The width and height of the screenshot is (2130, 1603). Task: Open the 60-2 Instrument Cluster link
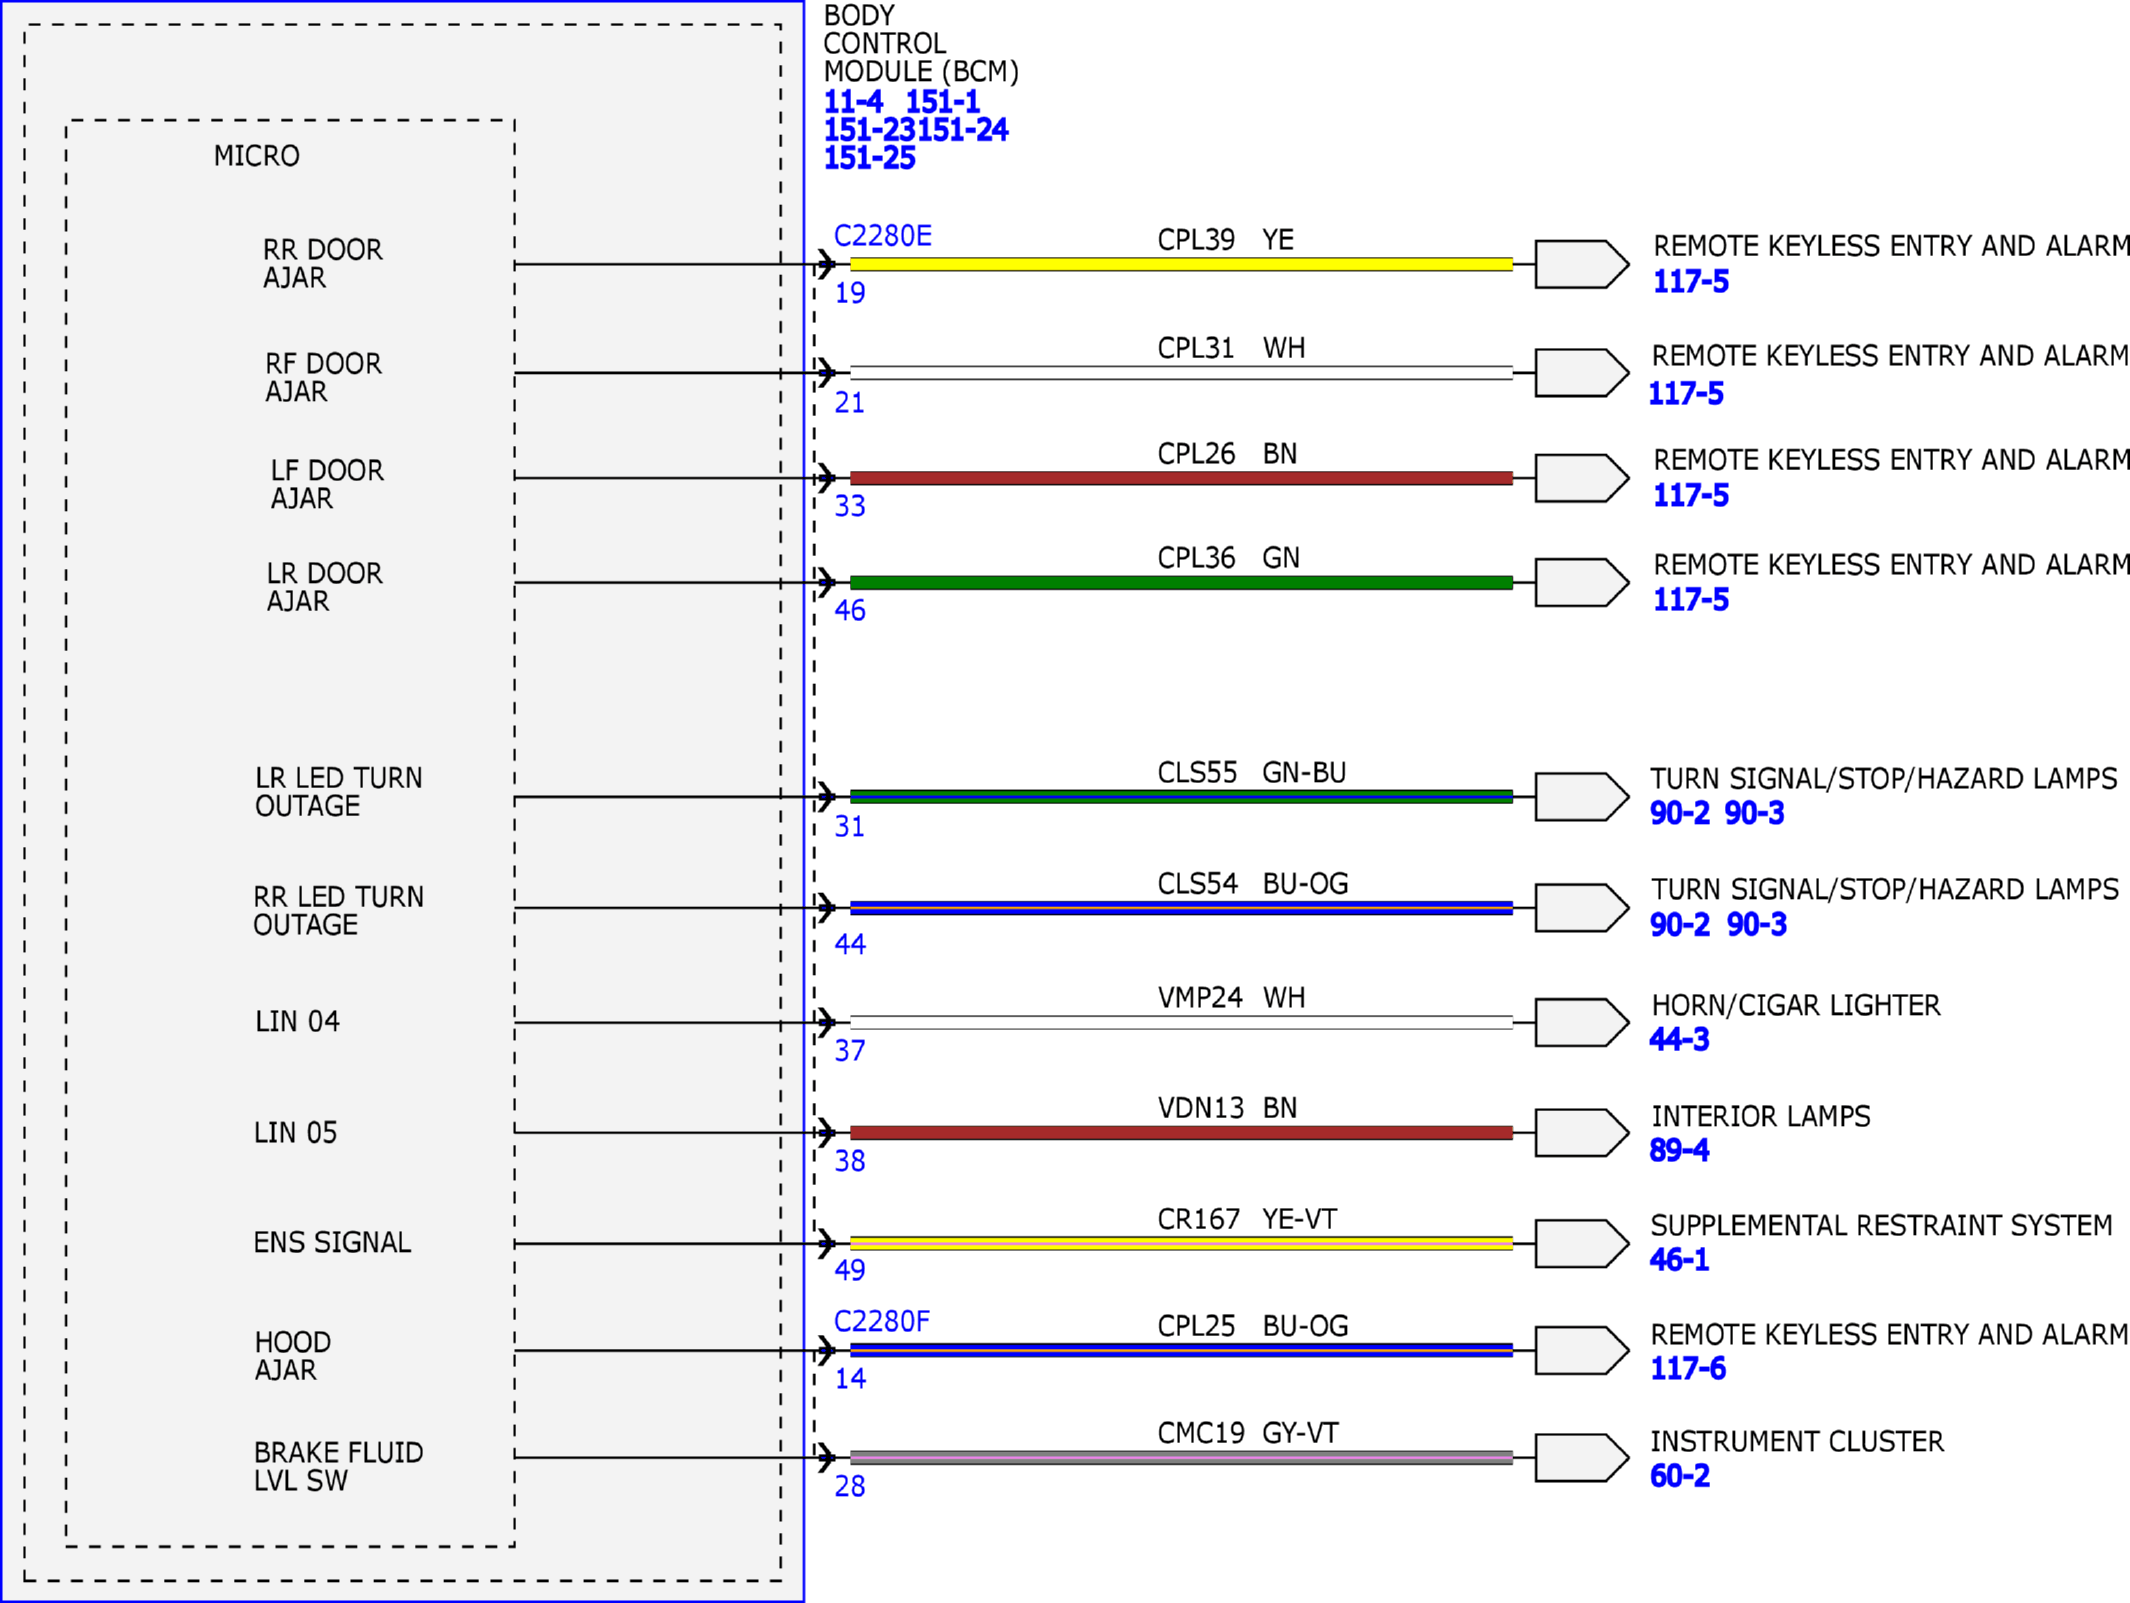pos(1680,1476)
